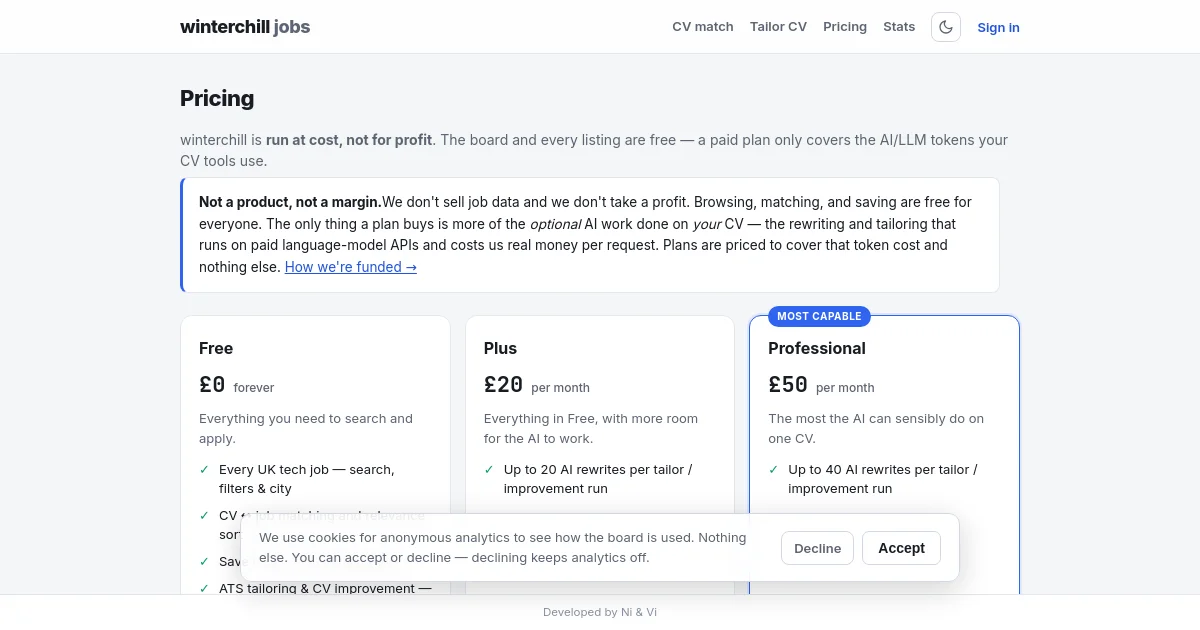Click the checkmark beside Every UK tech job
Viewport: 1200px width, 630px height.
(205, 469)
